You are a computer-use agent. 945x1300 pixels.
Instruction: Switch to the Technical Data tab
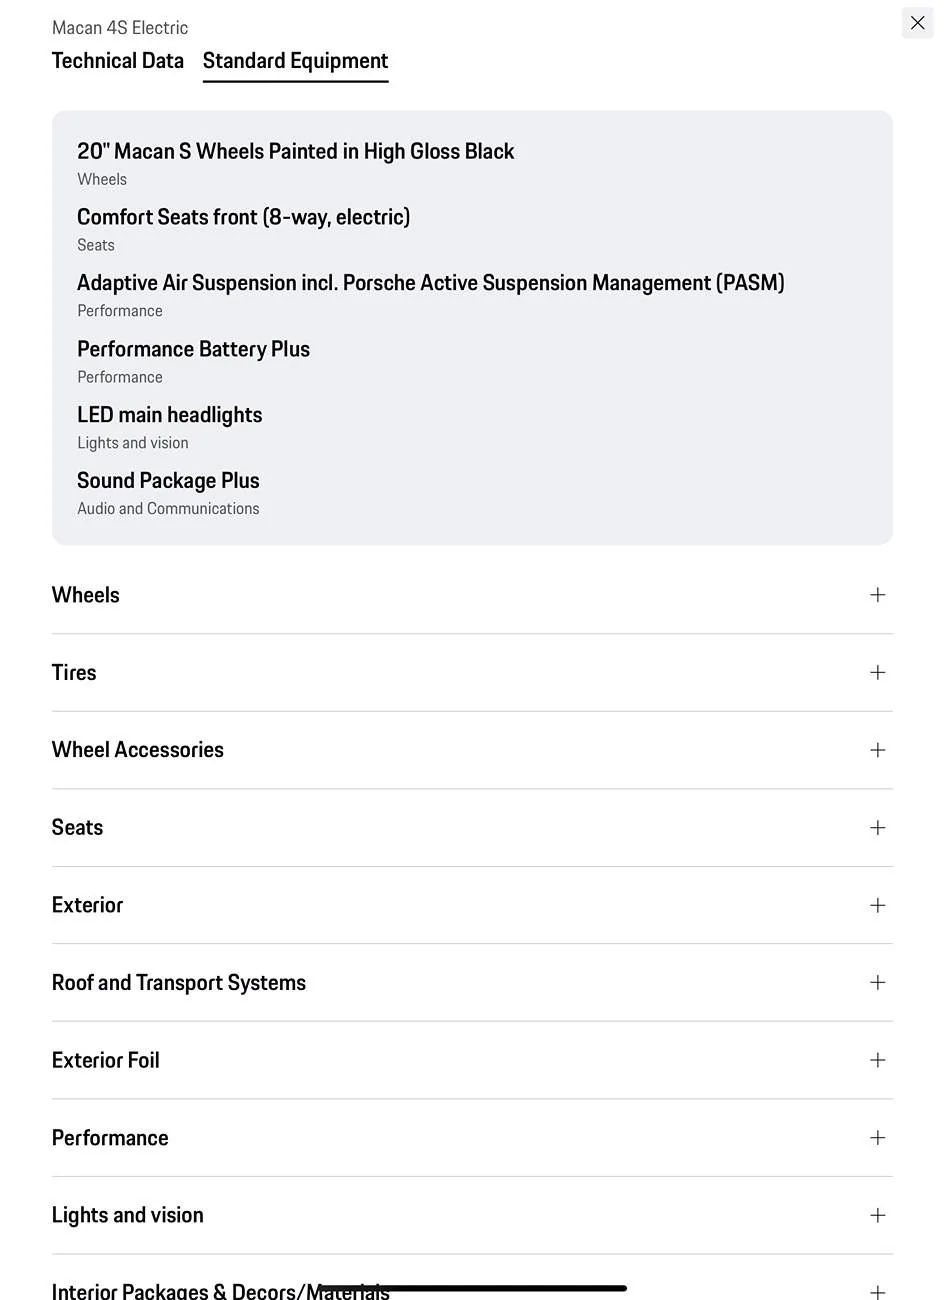(118, 61)
